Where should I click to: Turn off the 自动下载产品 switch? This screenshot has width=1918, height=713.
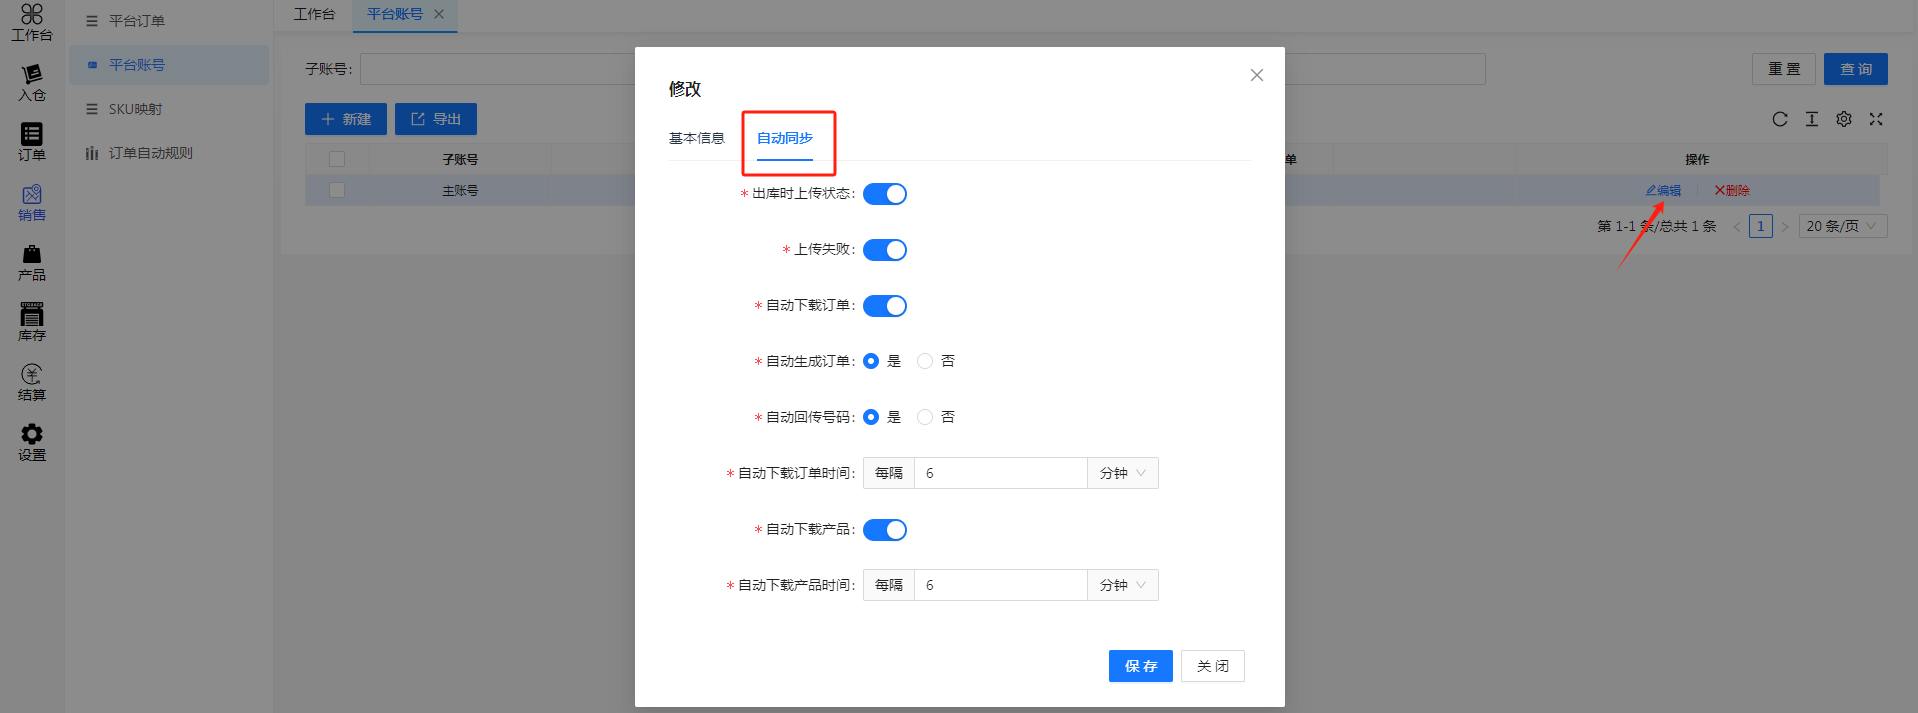click(884, 530)
